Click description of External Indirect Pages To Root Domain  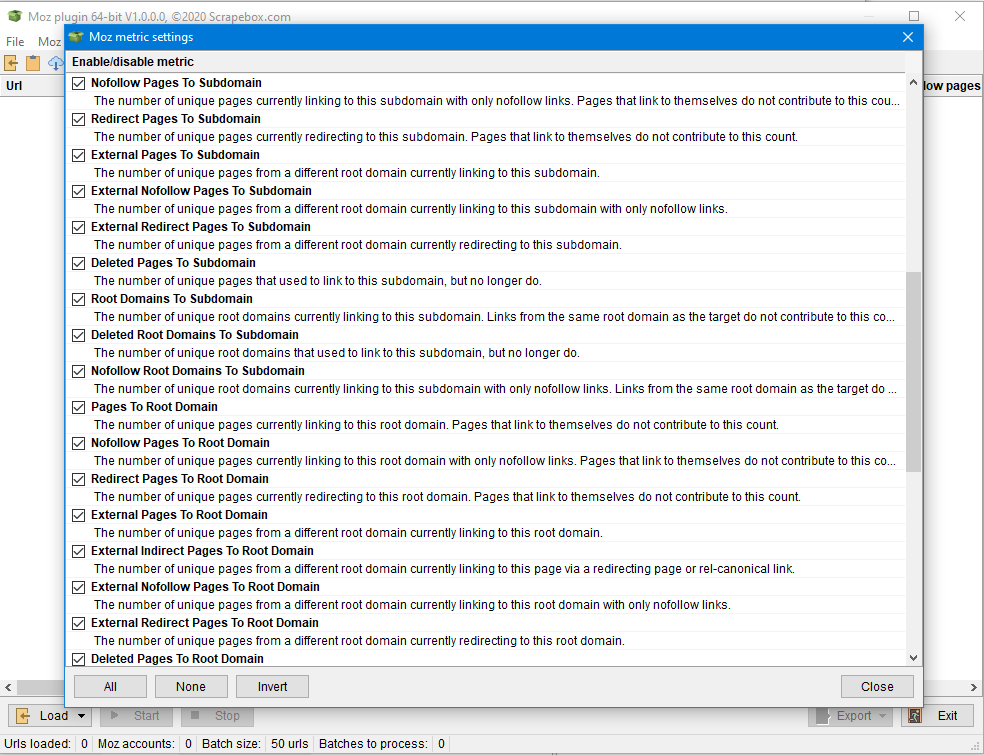(444, 569)
